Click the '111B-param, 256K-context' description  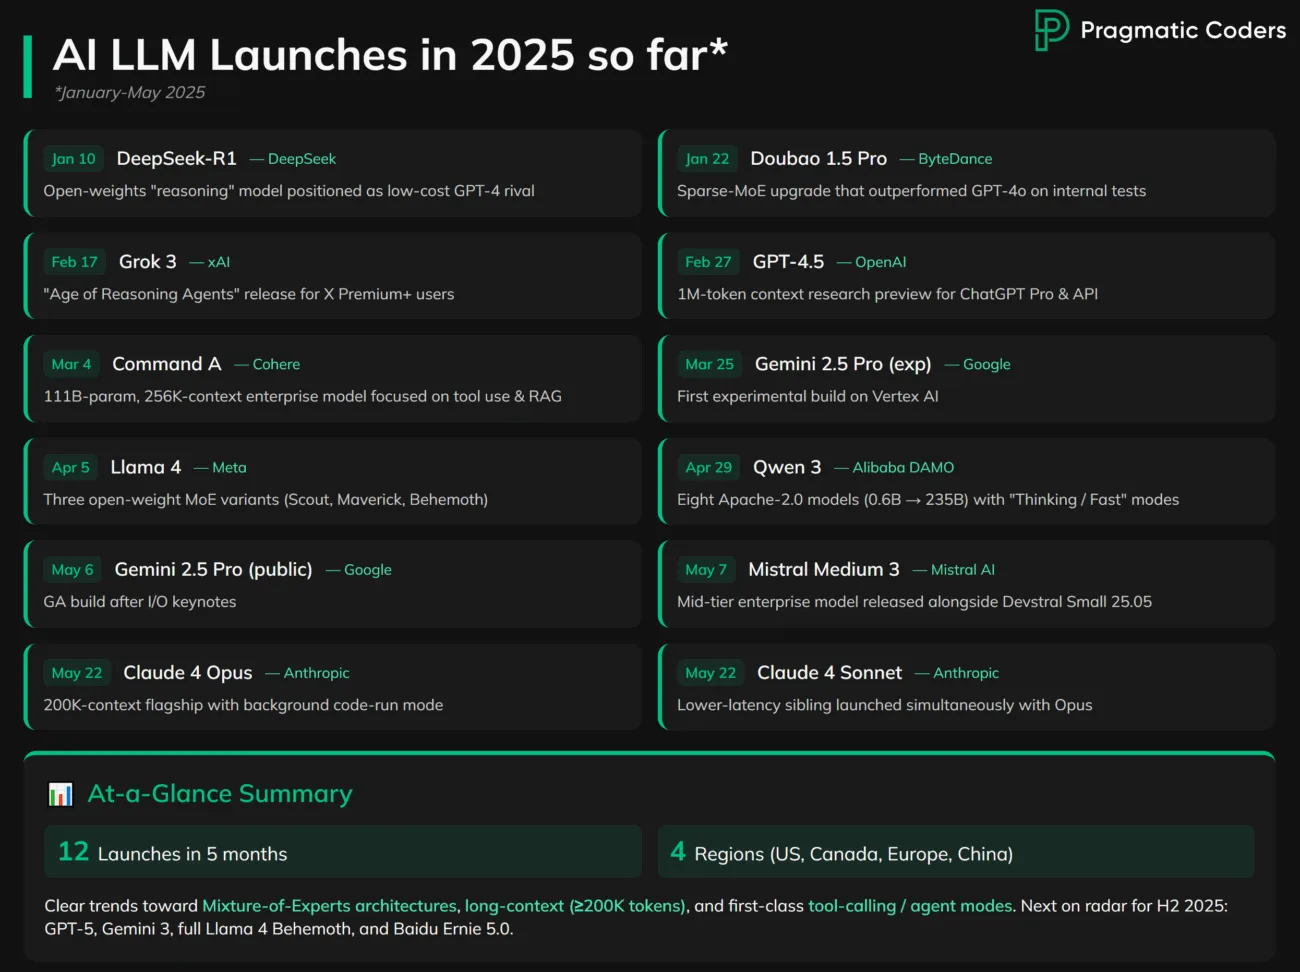pos(302,396)
